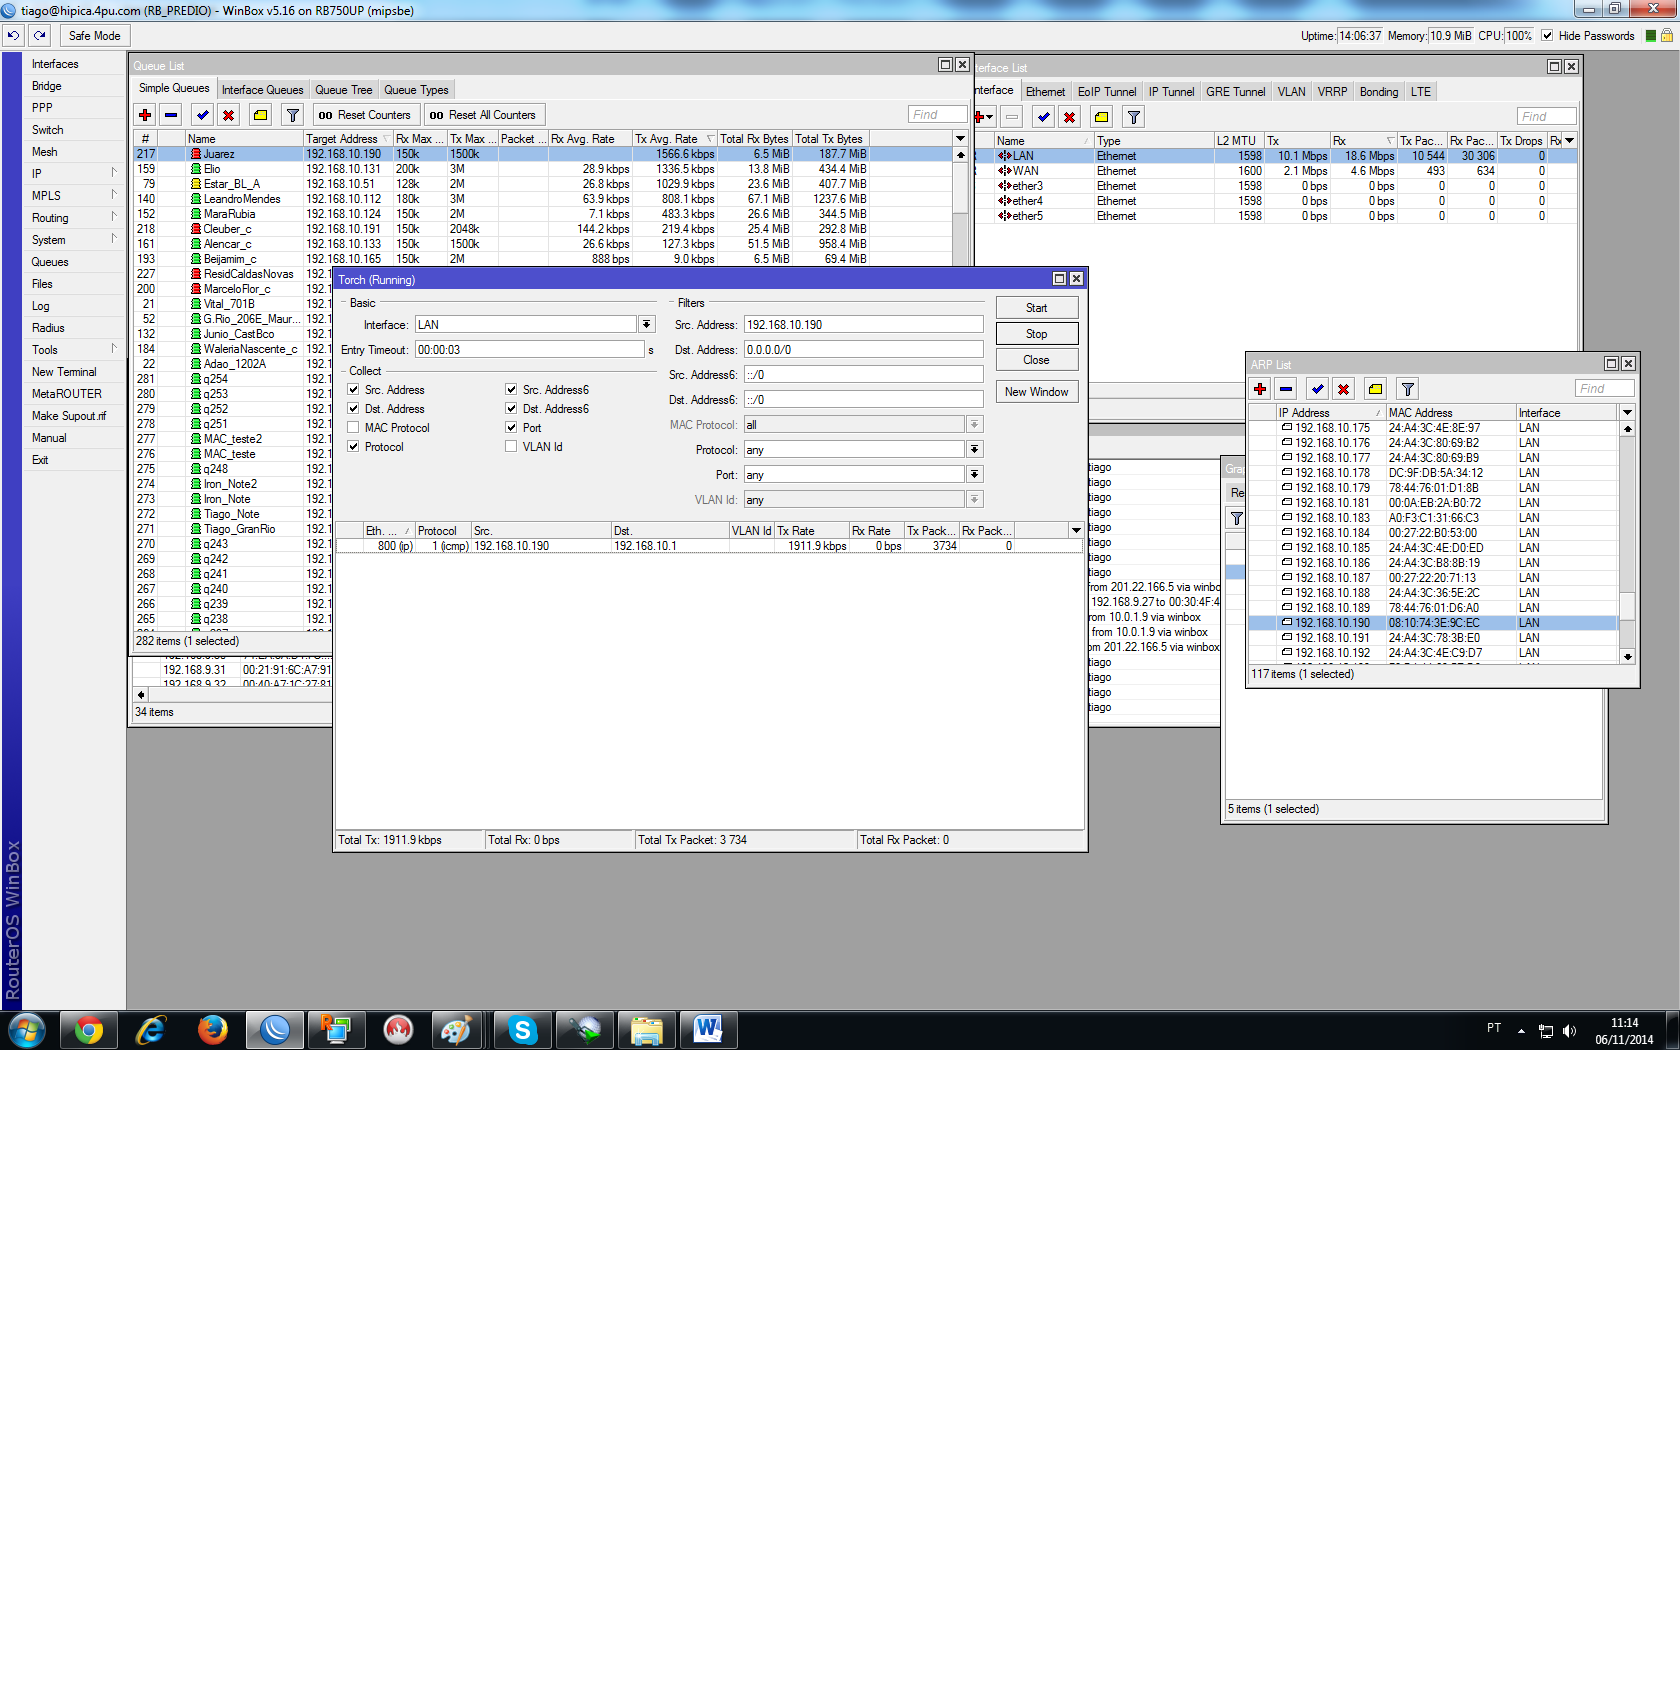Add comment in Interface List toolbar
The image size is (1680, 1684).
[1102, 117]
